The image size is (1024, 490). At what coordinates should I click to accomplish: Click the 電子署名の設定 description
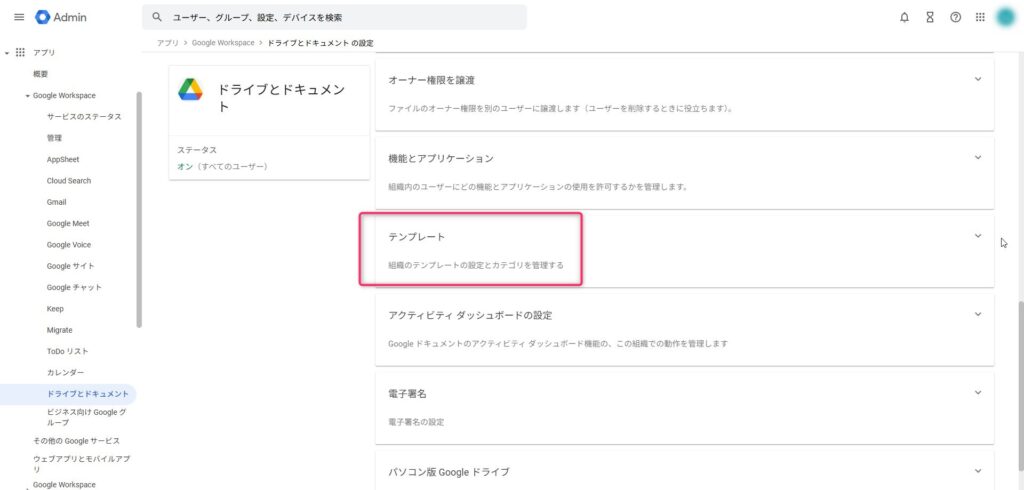click(416, 422)
